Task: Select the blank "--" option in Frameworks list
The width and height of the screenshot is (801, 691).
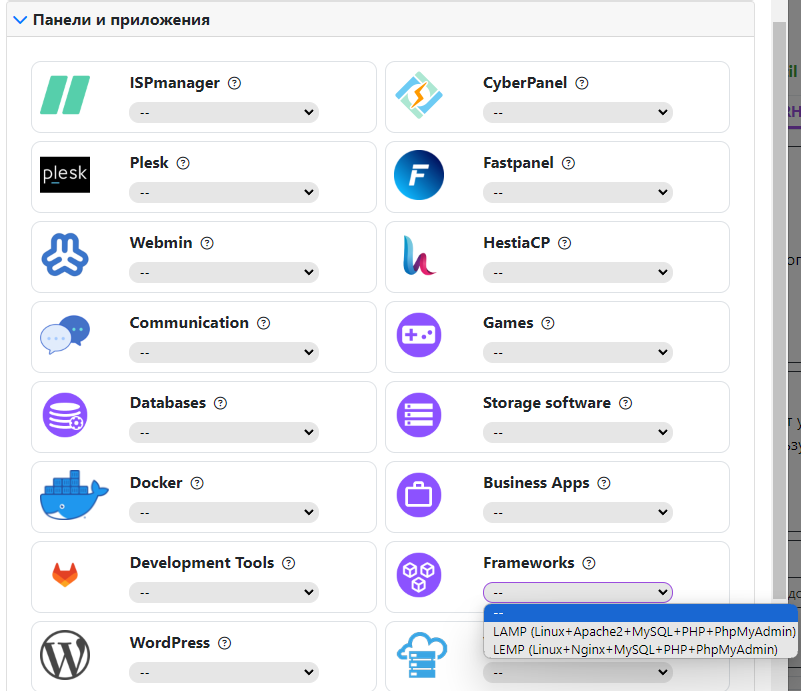Action: coord(641,613)
